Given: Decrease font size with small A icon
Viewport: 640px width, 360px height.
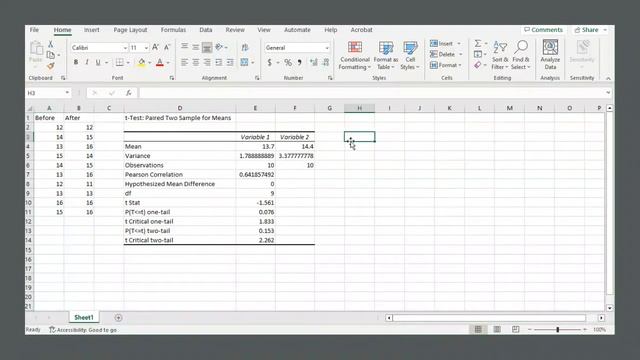Looking at the screenshot, I should pos(167,47).
